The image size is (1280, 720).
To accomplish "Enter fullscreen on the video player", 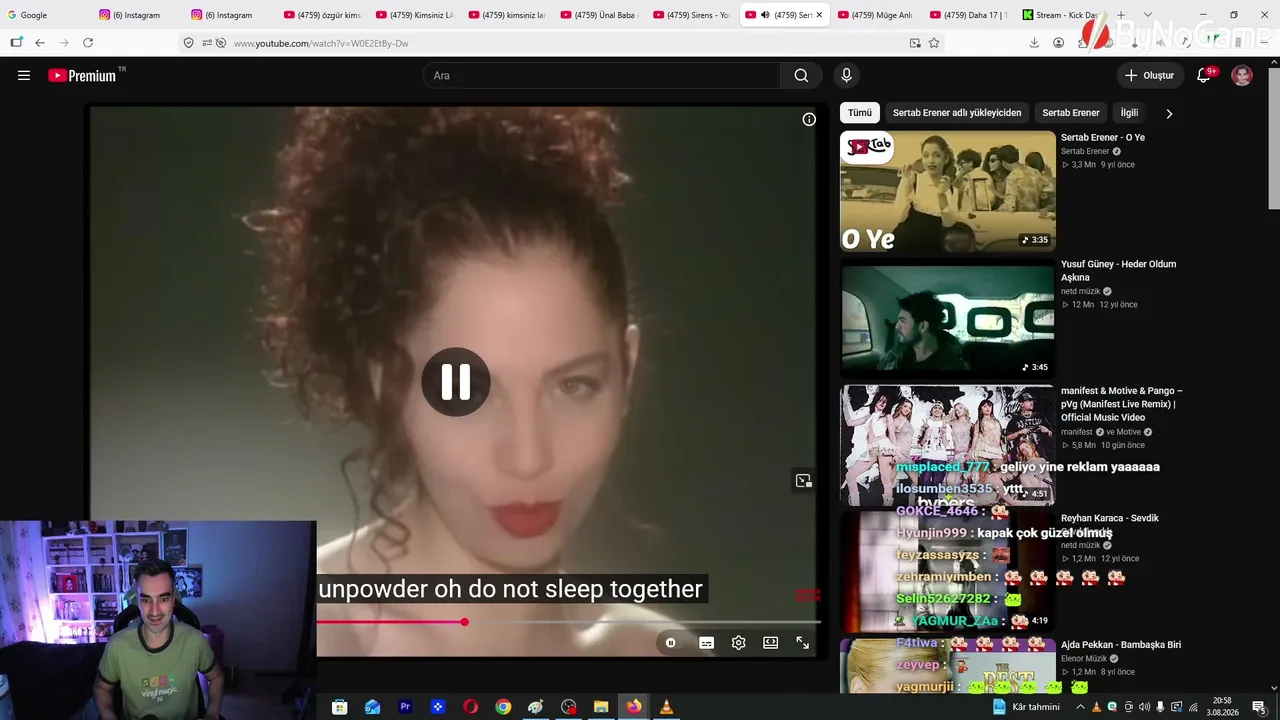I will pos(802,643).
